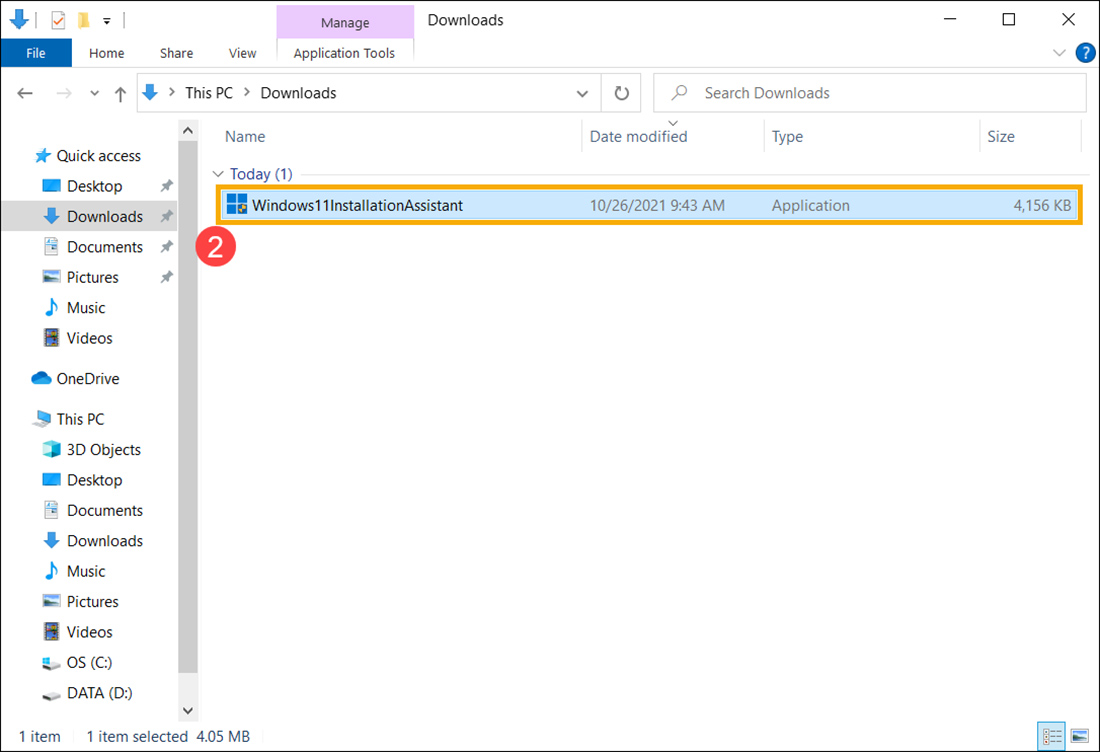Navigate up to This PC
Screen dimensions: 1100x752
pyautogui.click(x=119, y=92)
